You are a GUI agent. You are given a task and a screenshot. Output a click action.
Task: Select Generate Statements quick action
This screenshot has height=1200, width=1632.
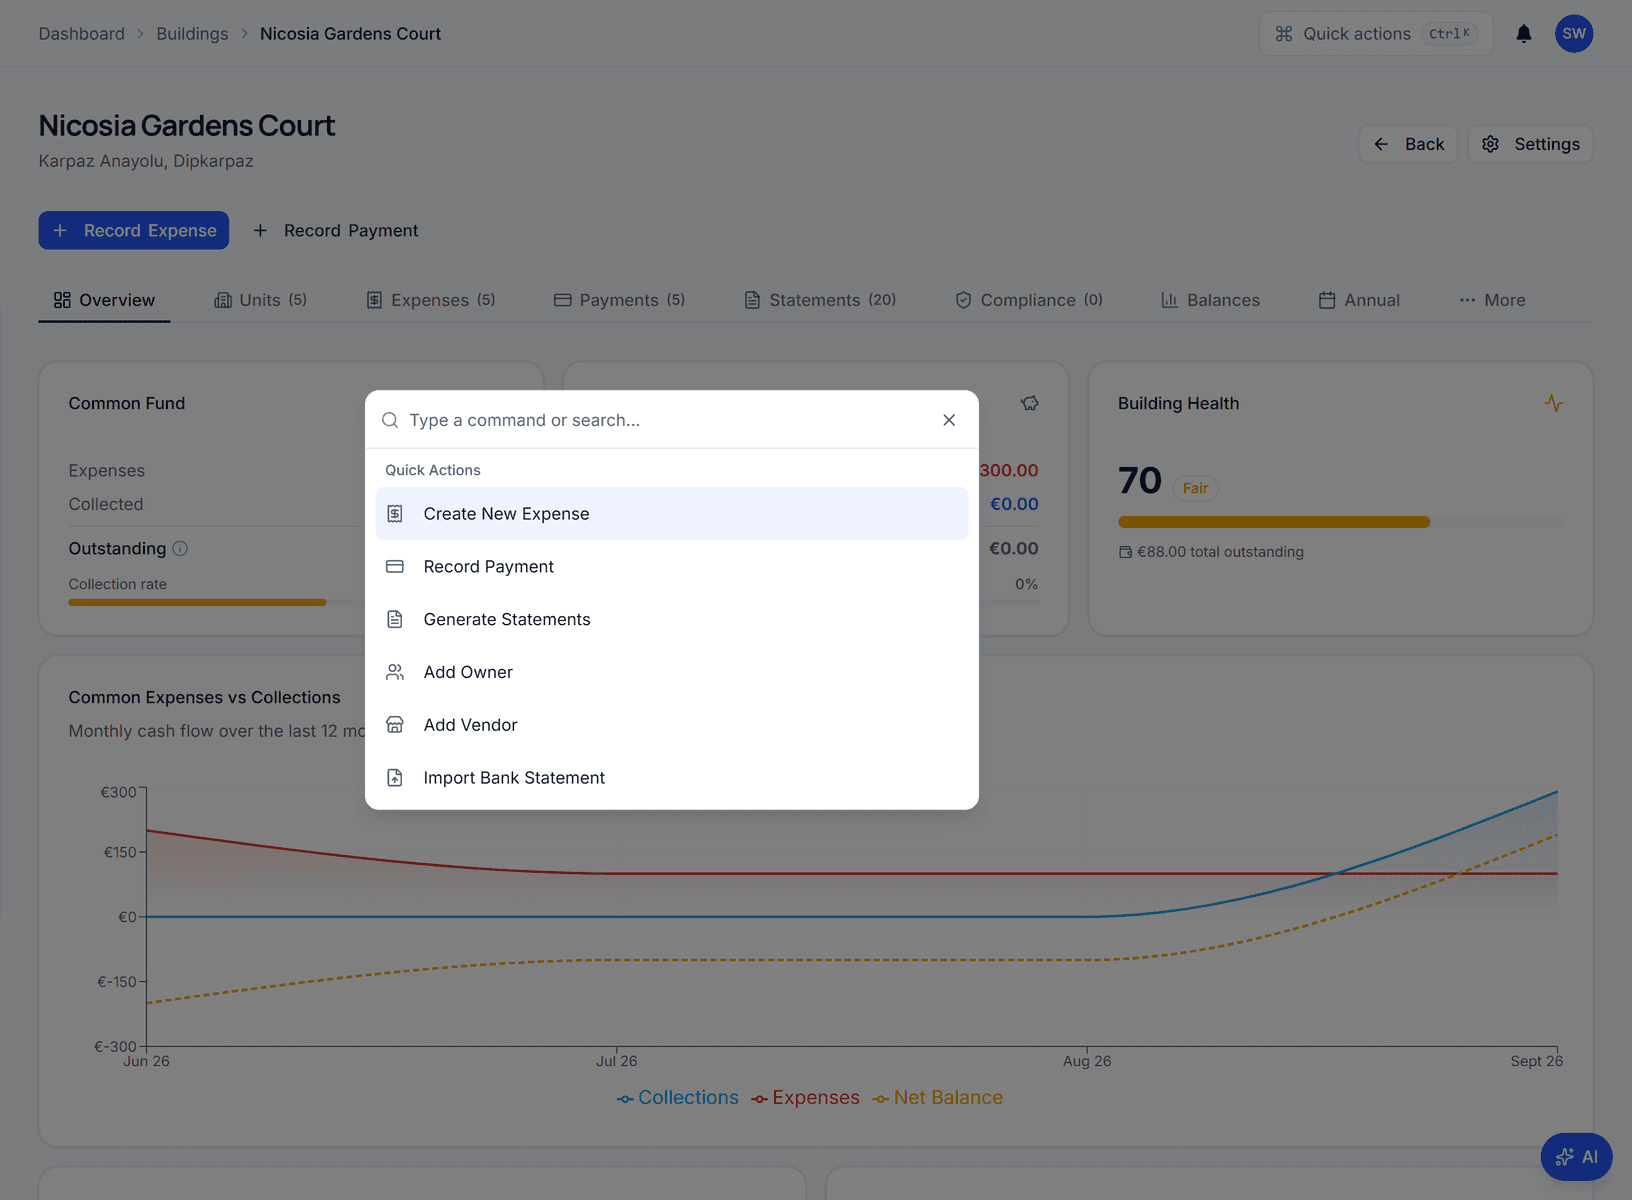pos(672,620)
